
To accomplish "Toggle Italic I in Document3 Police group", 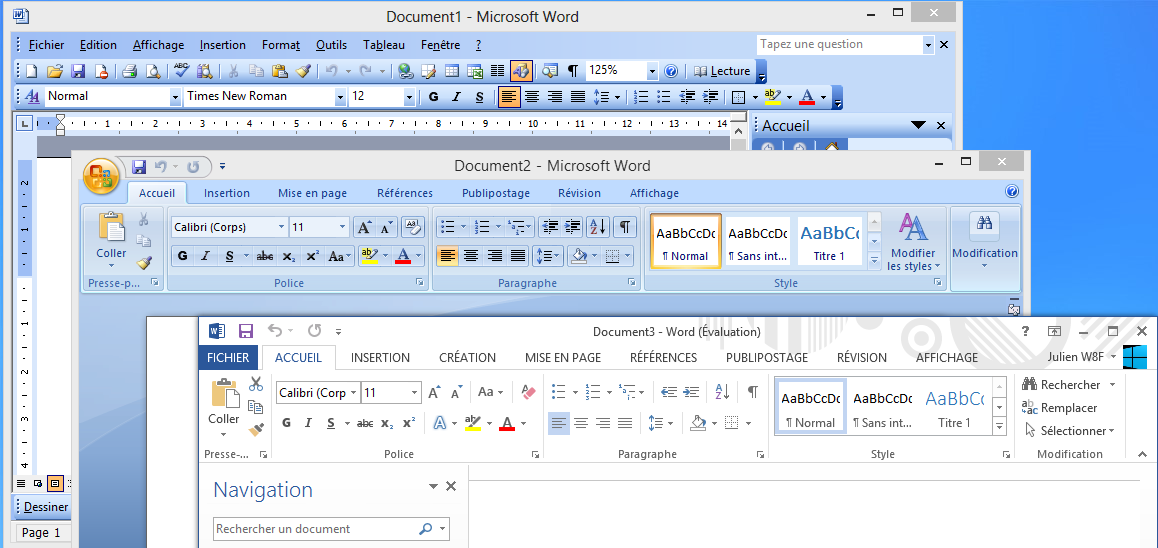I will 308,423.
